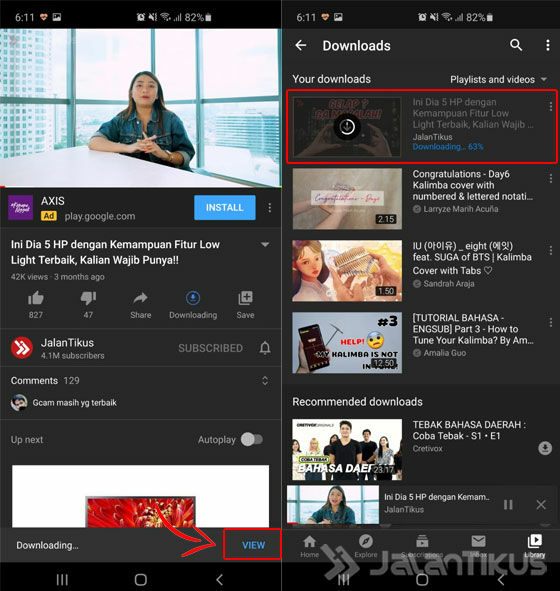The width and height of the screenshot is (560, 591).
Task: Tap the video progress bar under the player
Action: click(x=141, y=187)
